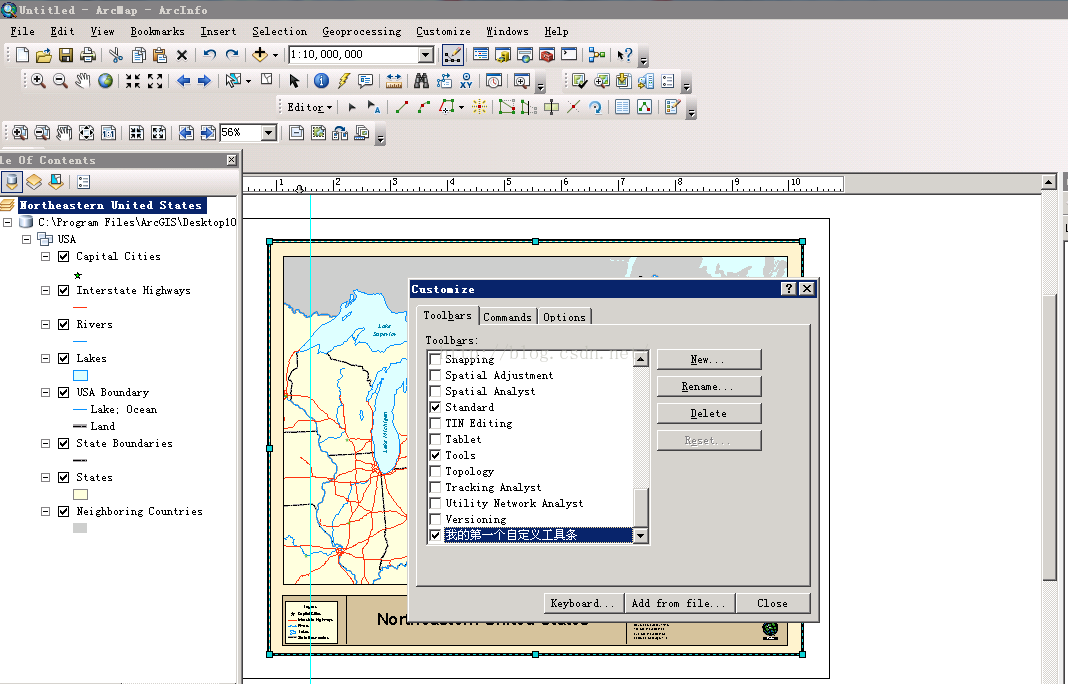This screenshot has width=1068, height=684.
Task: Collapse the USA group layer
Action: (27, 240)
